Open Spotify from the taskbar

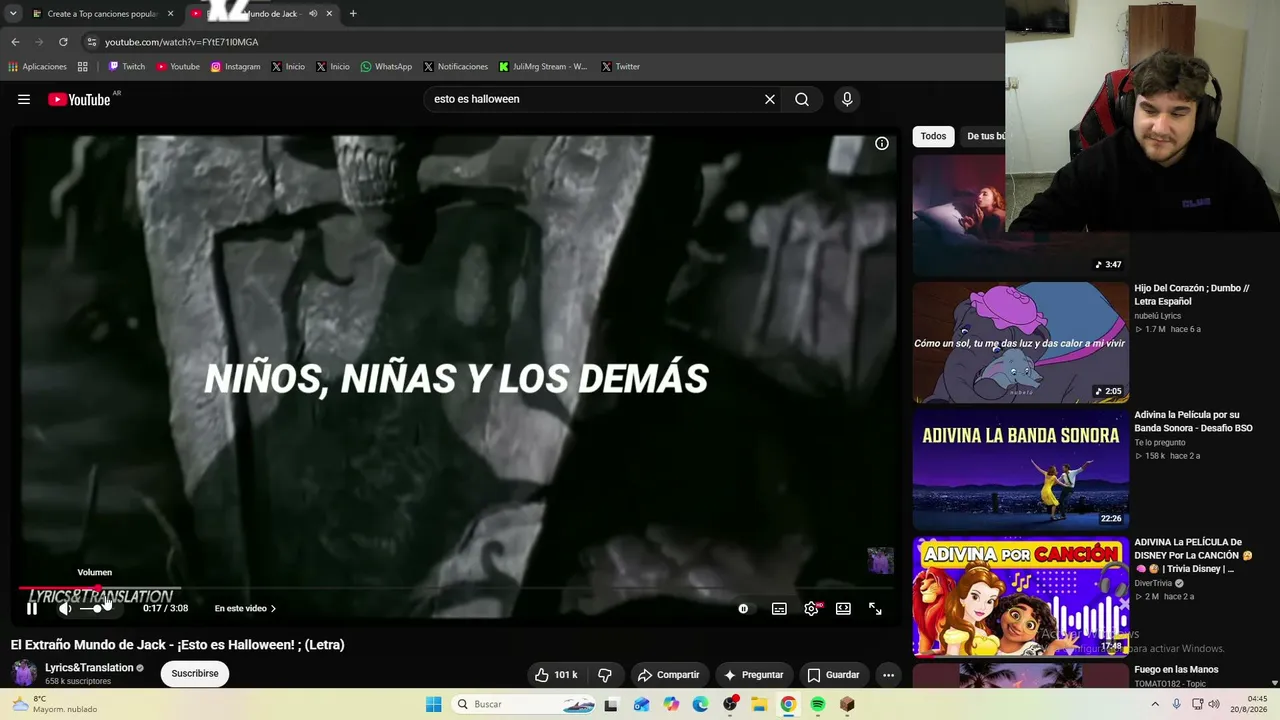pyautogui.click(x=818, y=704)
